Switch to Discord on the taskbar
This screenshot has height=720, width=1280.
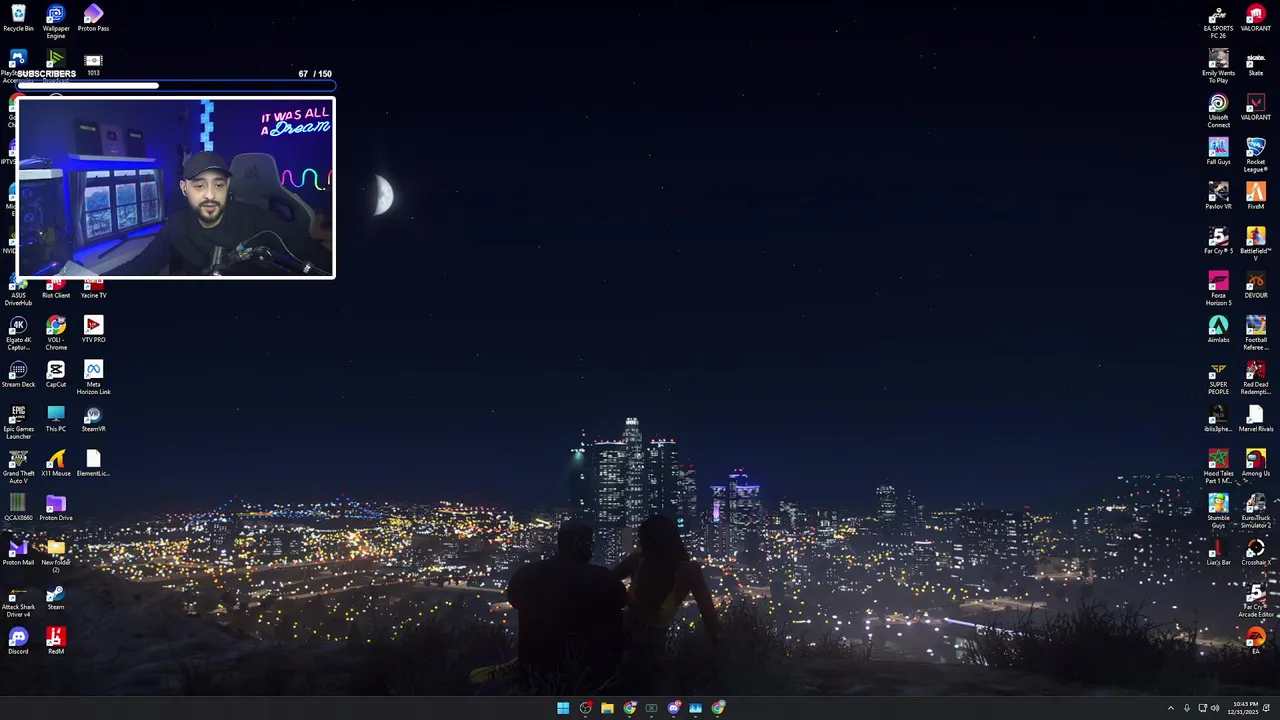tap(674, 708)
